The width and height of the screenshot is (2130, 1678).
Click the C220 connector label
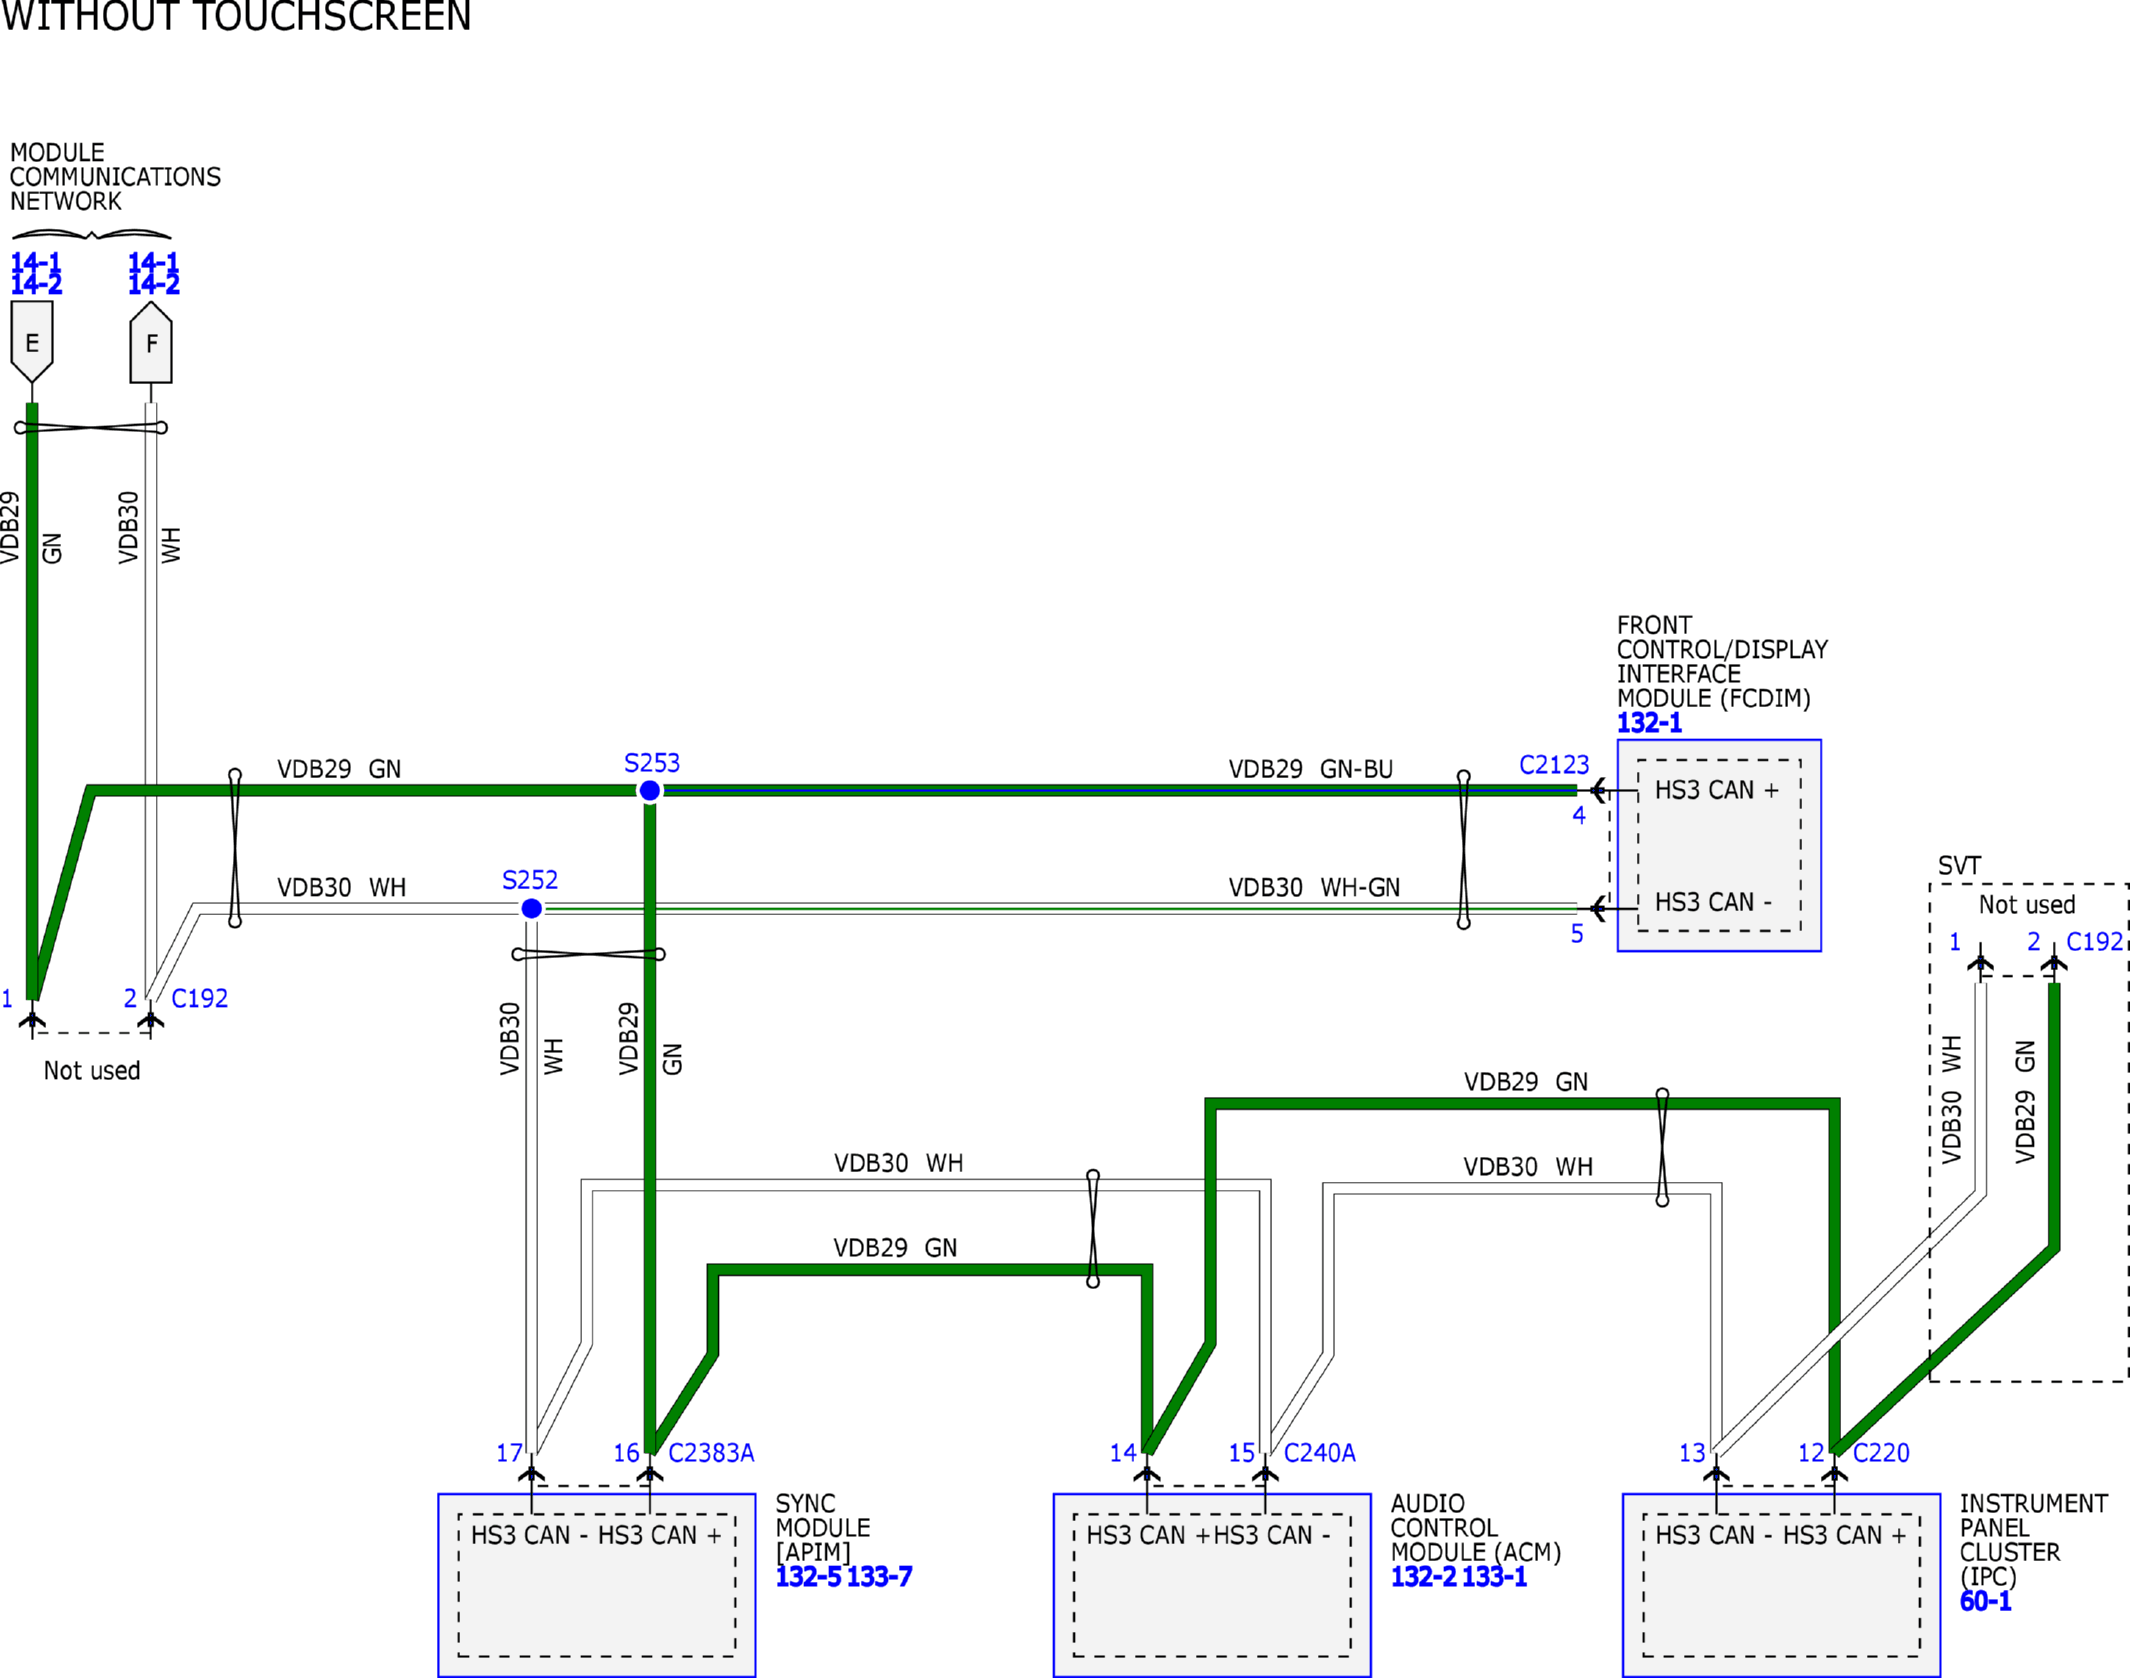pyautogui.click(x=1880, y=1453)
